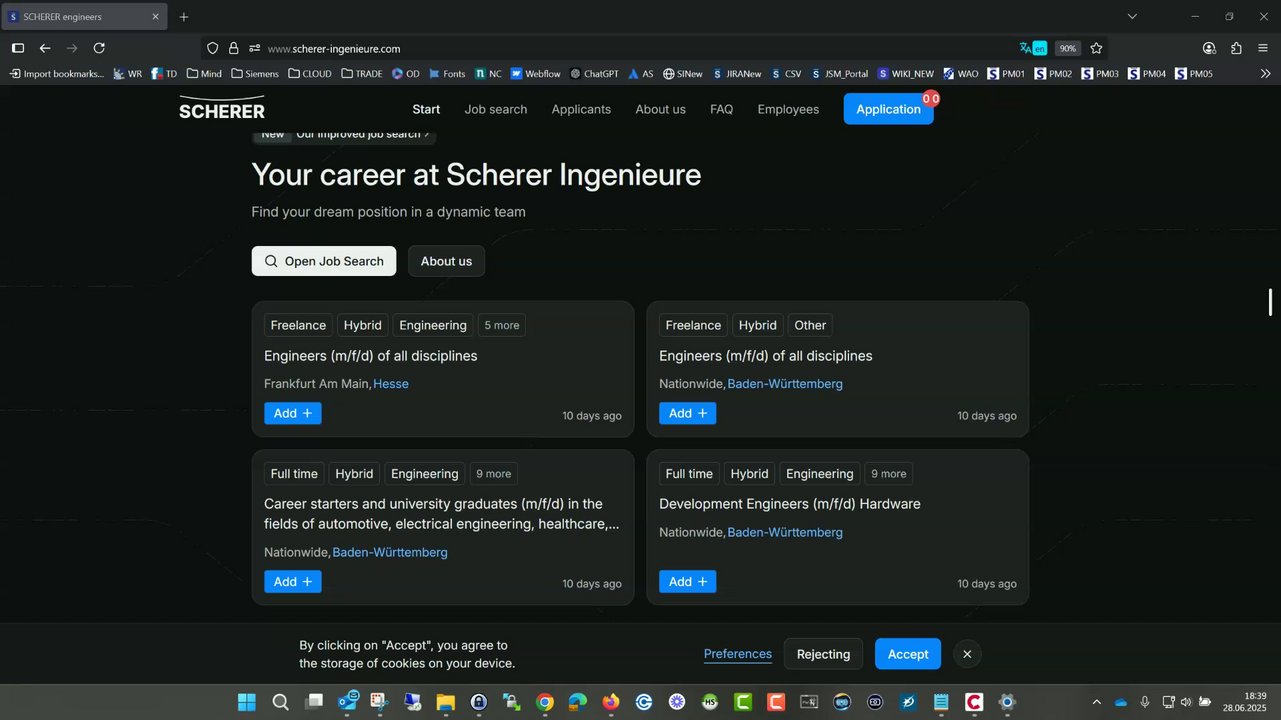Click the translate page icon in address bar

coord(1033,48)
